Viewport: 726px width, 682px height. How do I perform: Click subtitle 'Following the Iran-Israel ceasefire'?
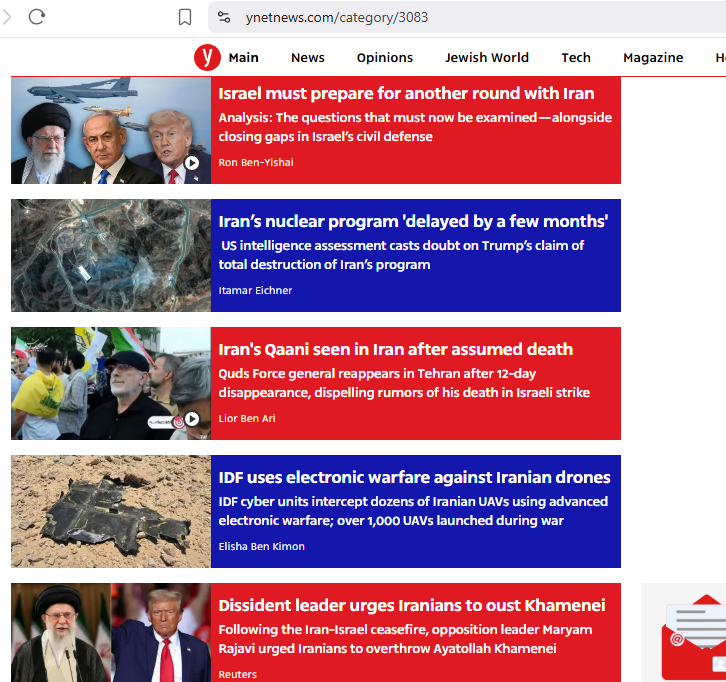(x=405, y=639)
